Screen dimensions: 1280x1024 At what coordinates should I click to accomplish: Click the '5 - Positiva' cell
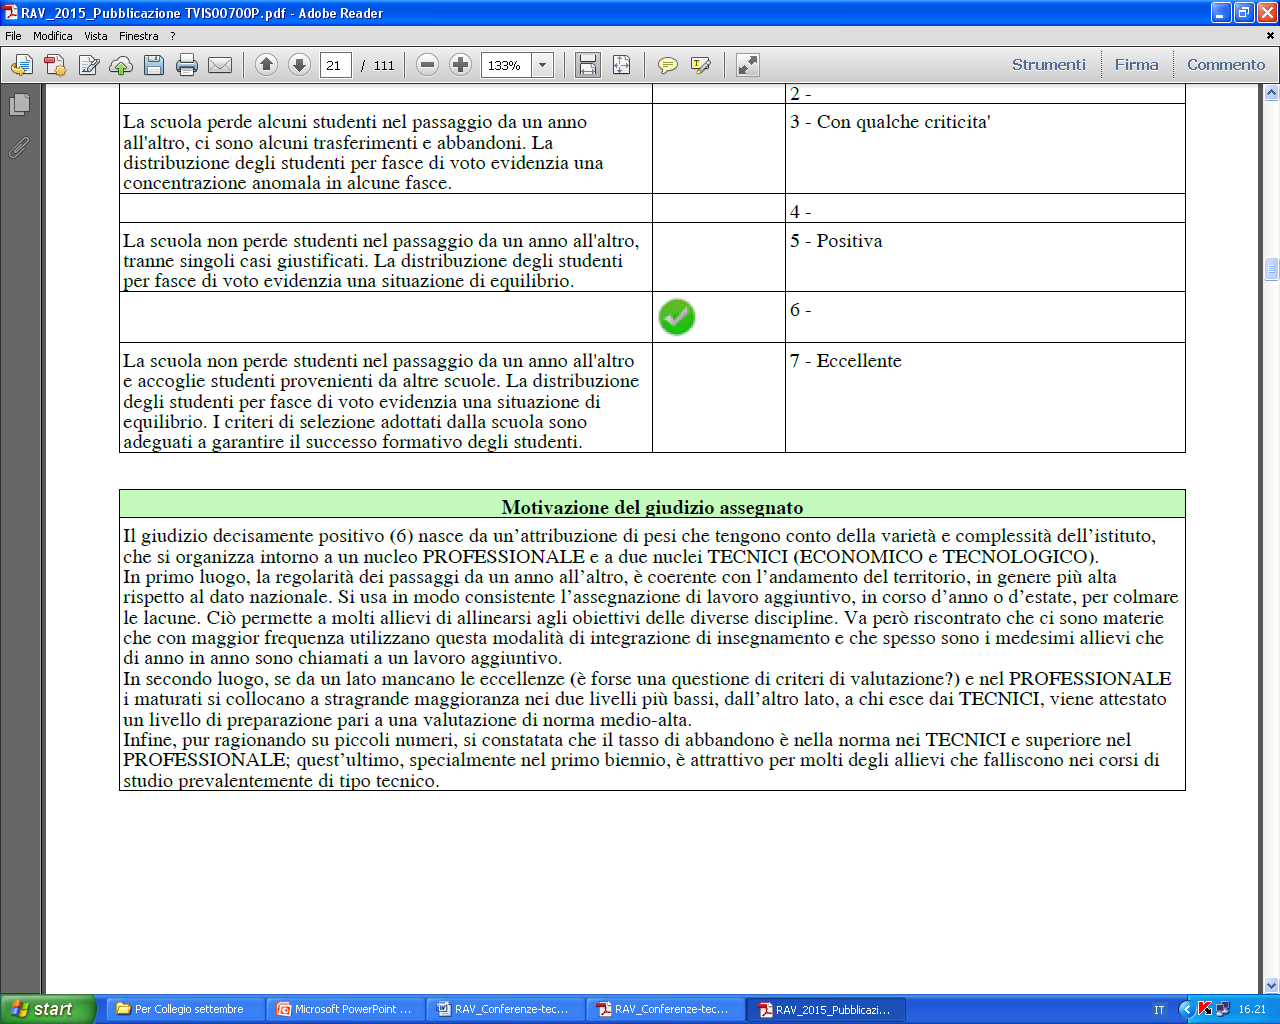coord(985,257)
